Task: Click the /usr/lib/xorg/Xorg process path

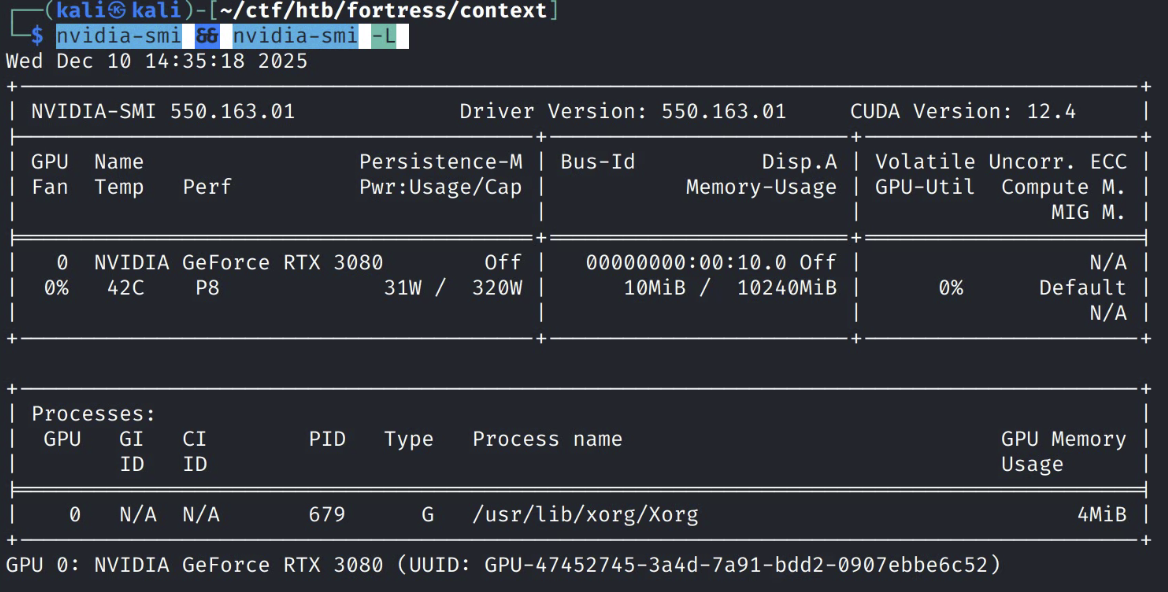Action: pyautogui.click(x=585, y=515)
